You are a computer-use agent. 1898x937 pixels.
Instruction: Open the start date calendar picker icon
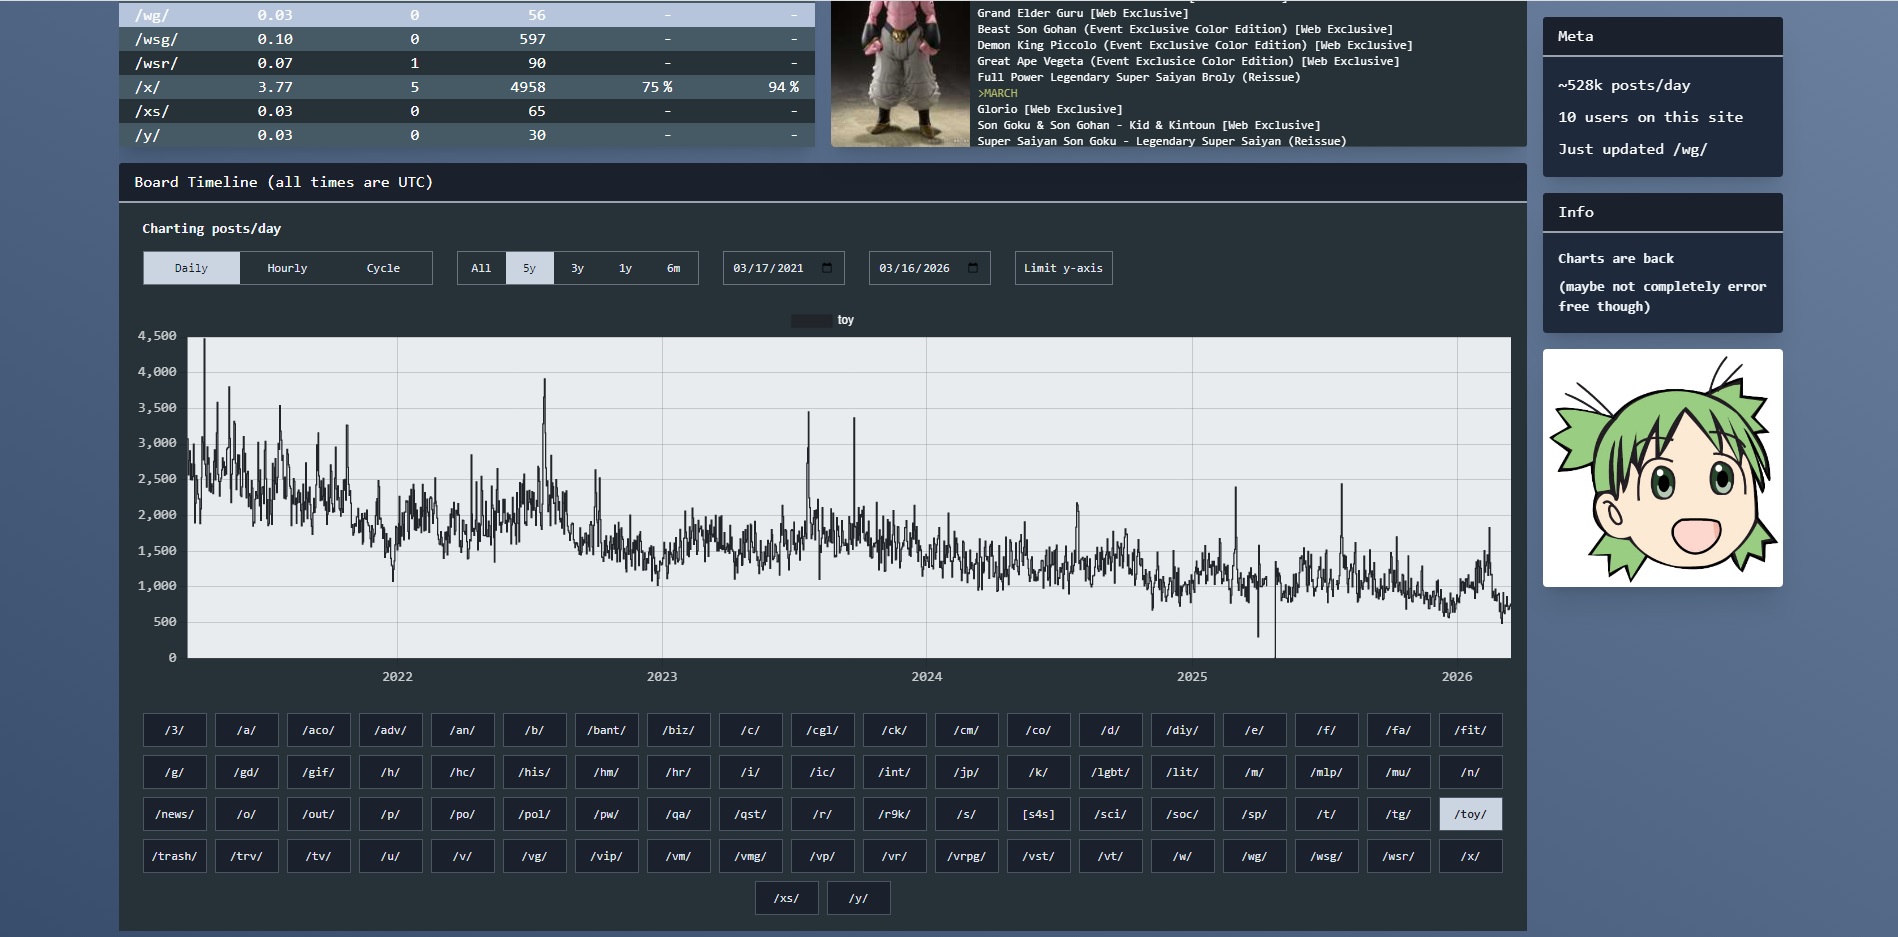click(827, 268)
